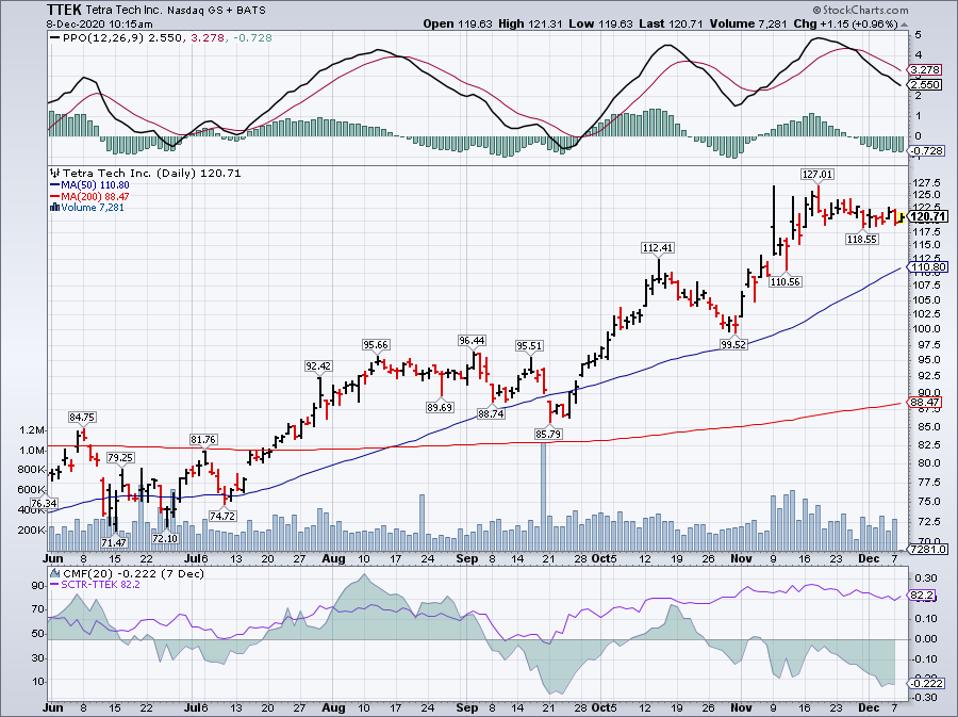Click the 800K volume axis label

click(x=31, y=470)
